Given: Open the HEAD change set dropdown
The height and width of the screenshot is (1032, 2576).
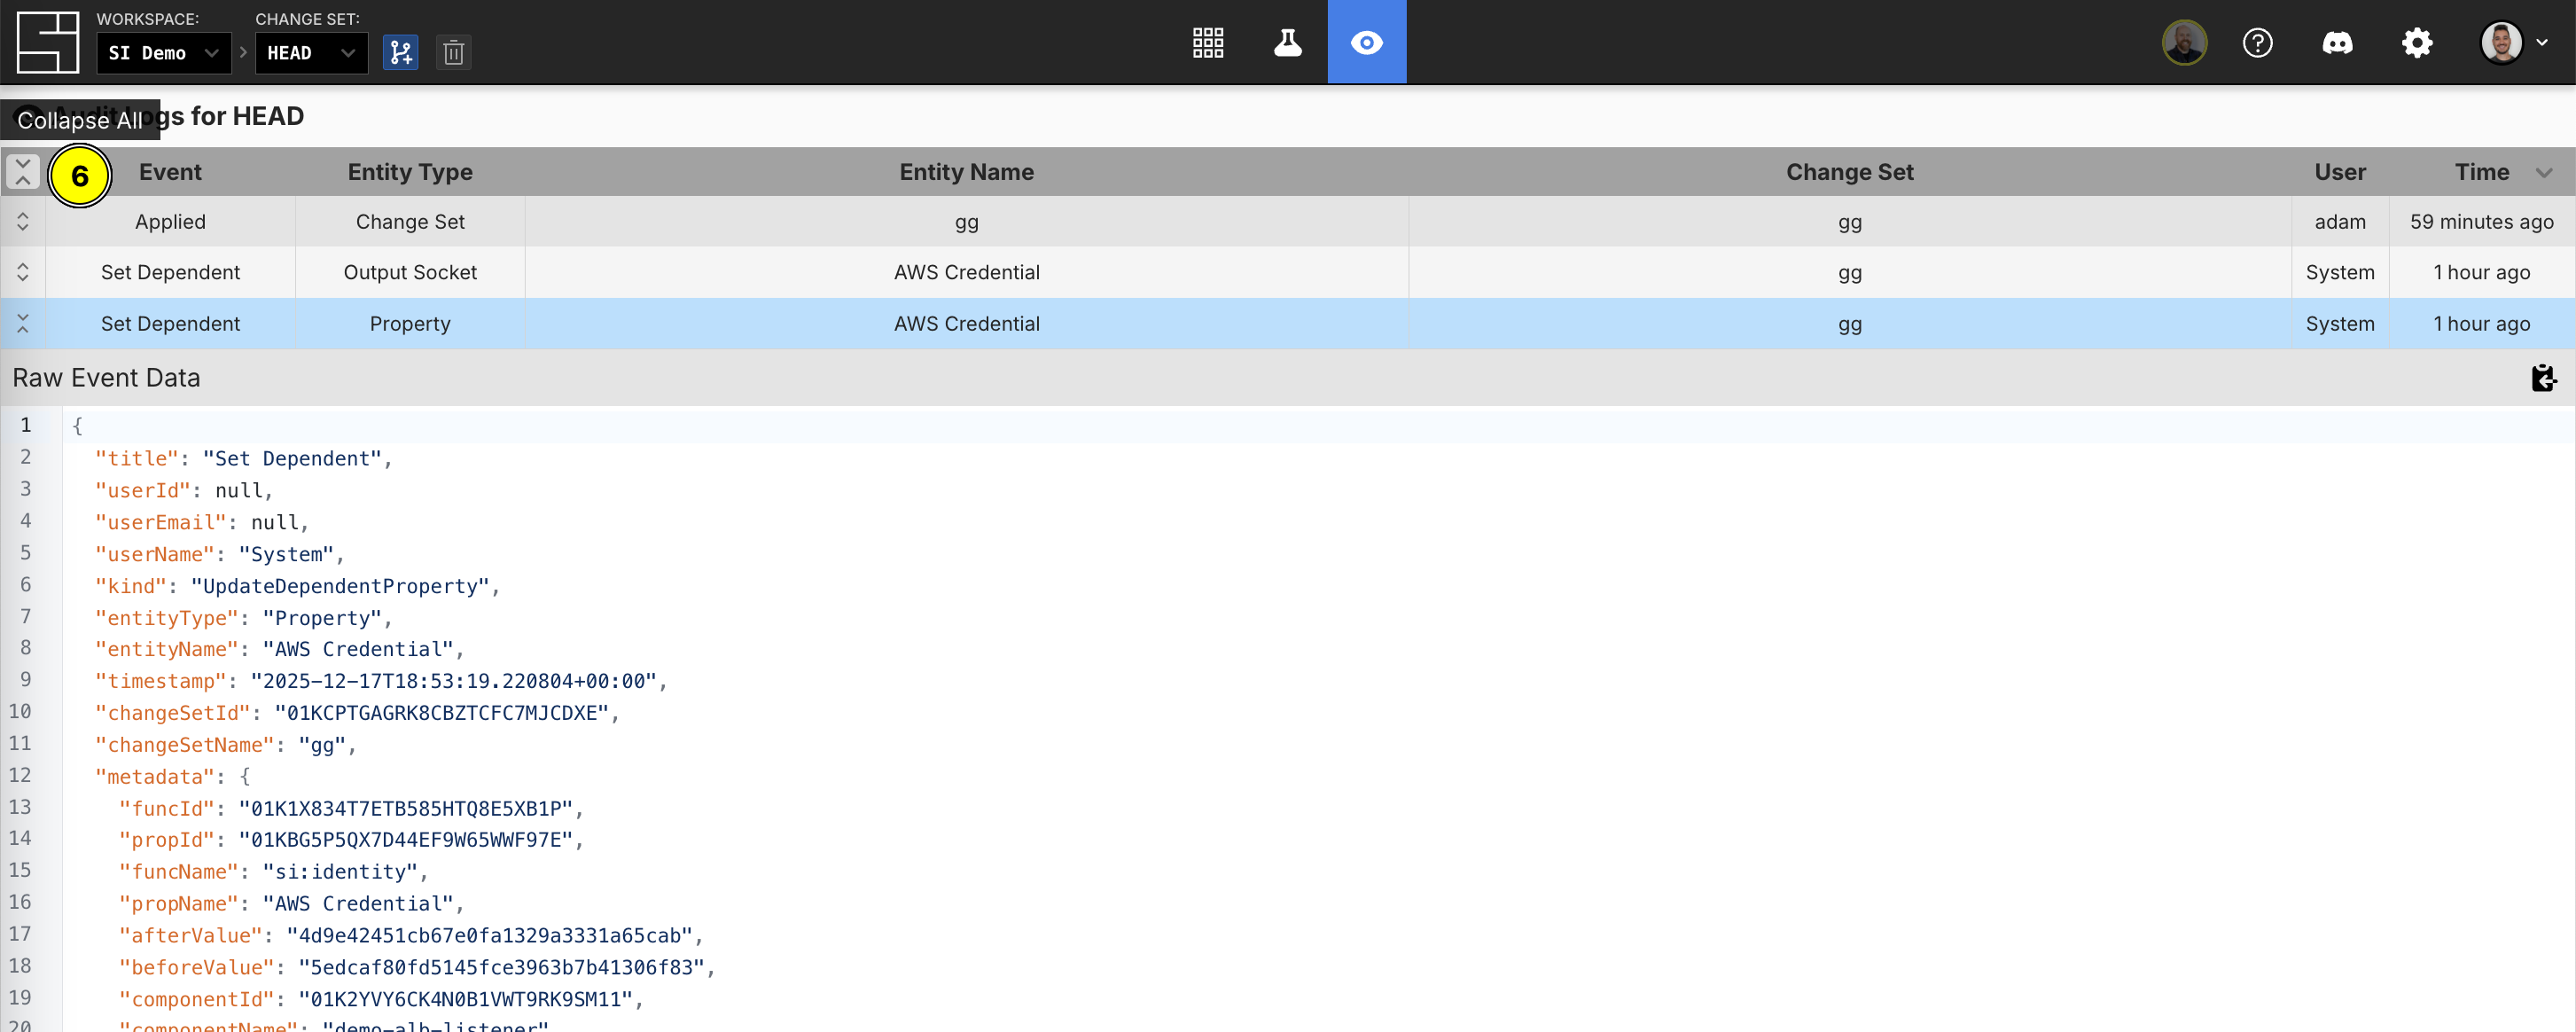Looking at the screenshot, I should pyautogui.click(x=311, y=53).
